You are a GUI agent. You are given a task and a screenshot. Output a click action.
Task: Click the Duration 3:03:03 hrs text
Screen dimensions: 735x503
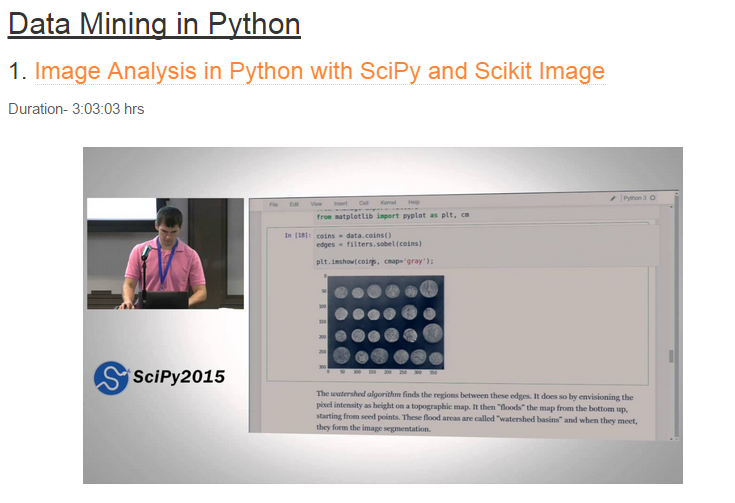[76, 109]
